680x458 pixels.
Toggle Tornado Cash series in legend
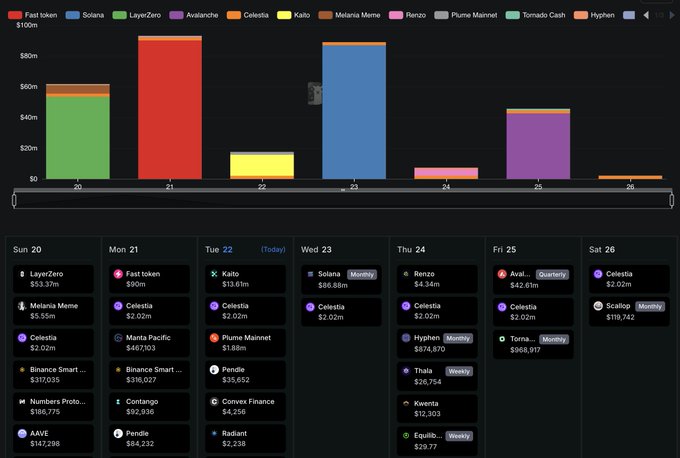[x=535, y=15]
